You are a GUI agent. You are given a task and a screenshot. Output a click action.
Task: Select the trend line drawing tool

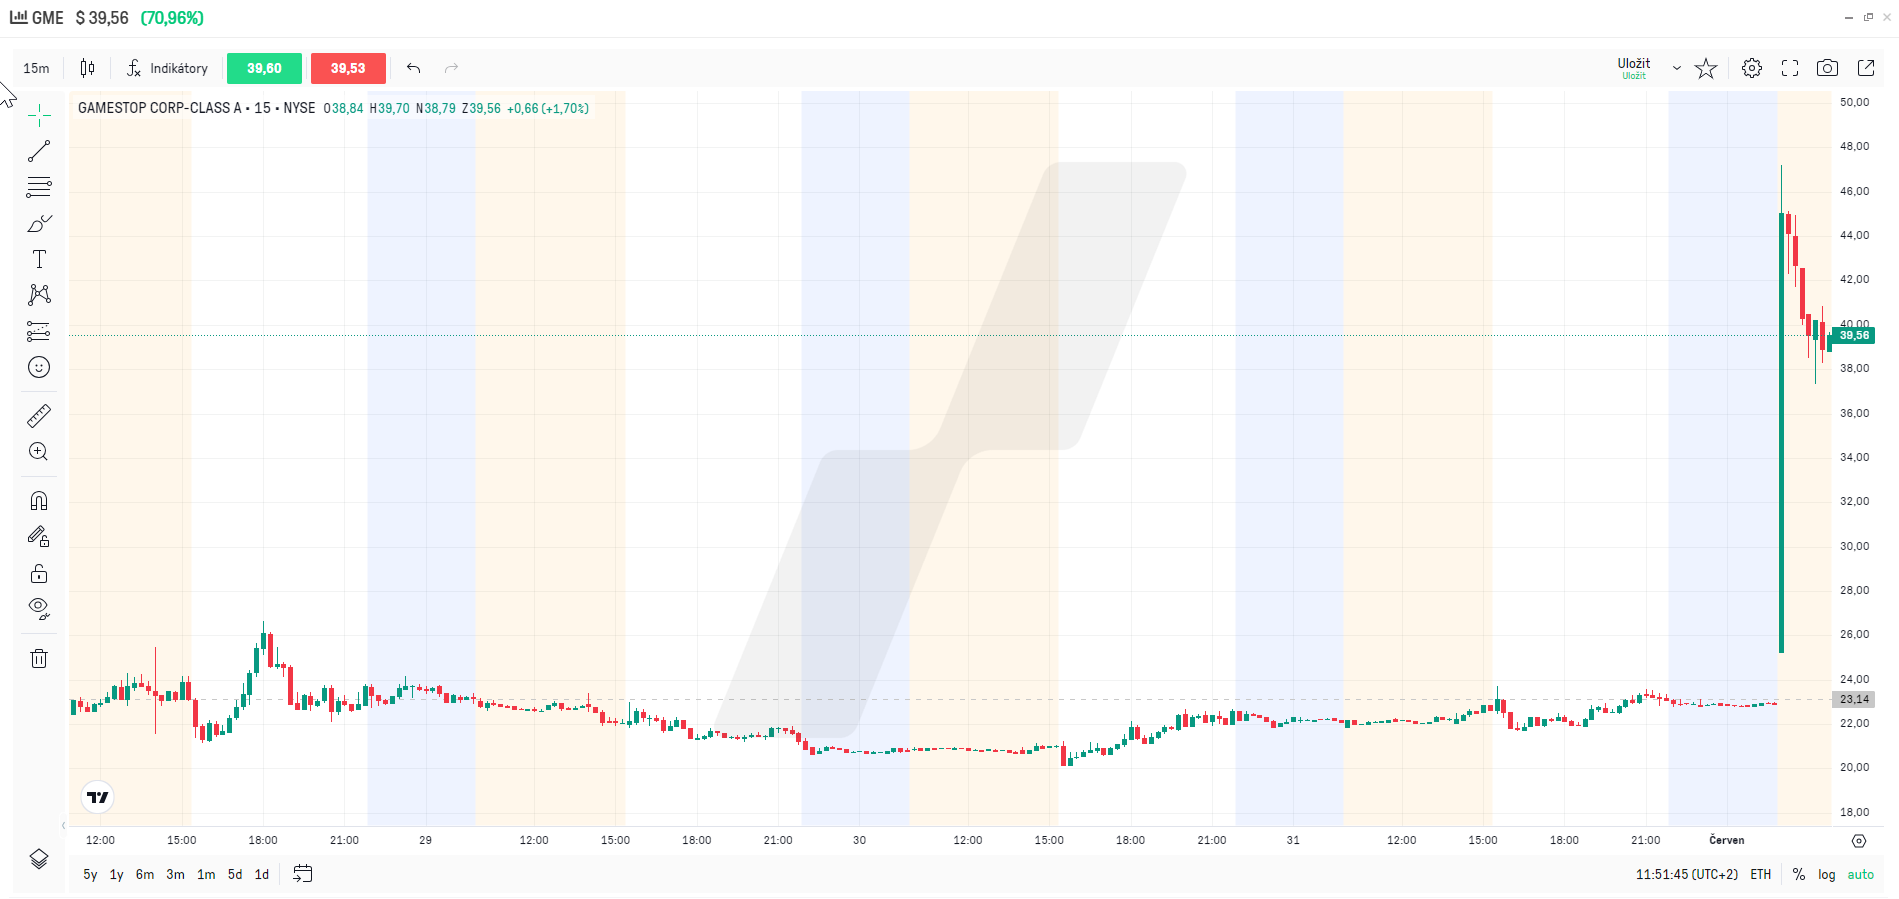39,151
